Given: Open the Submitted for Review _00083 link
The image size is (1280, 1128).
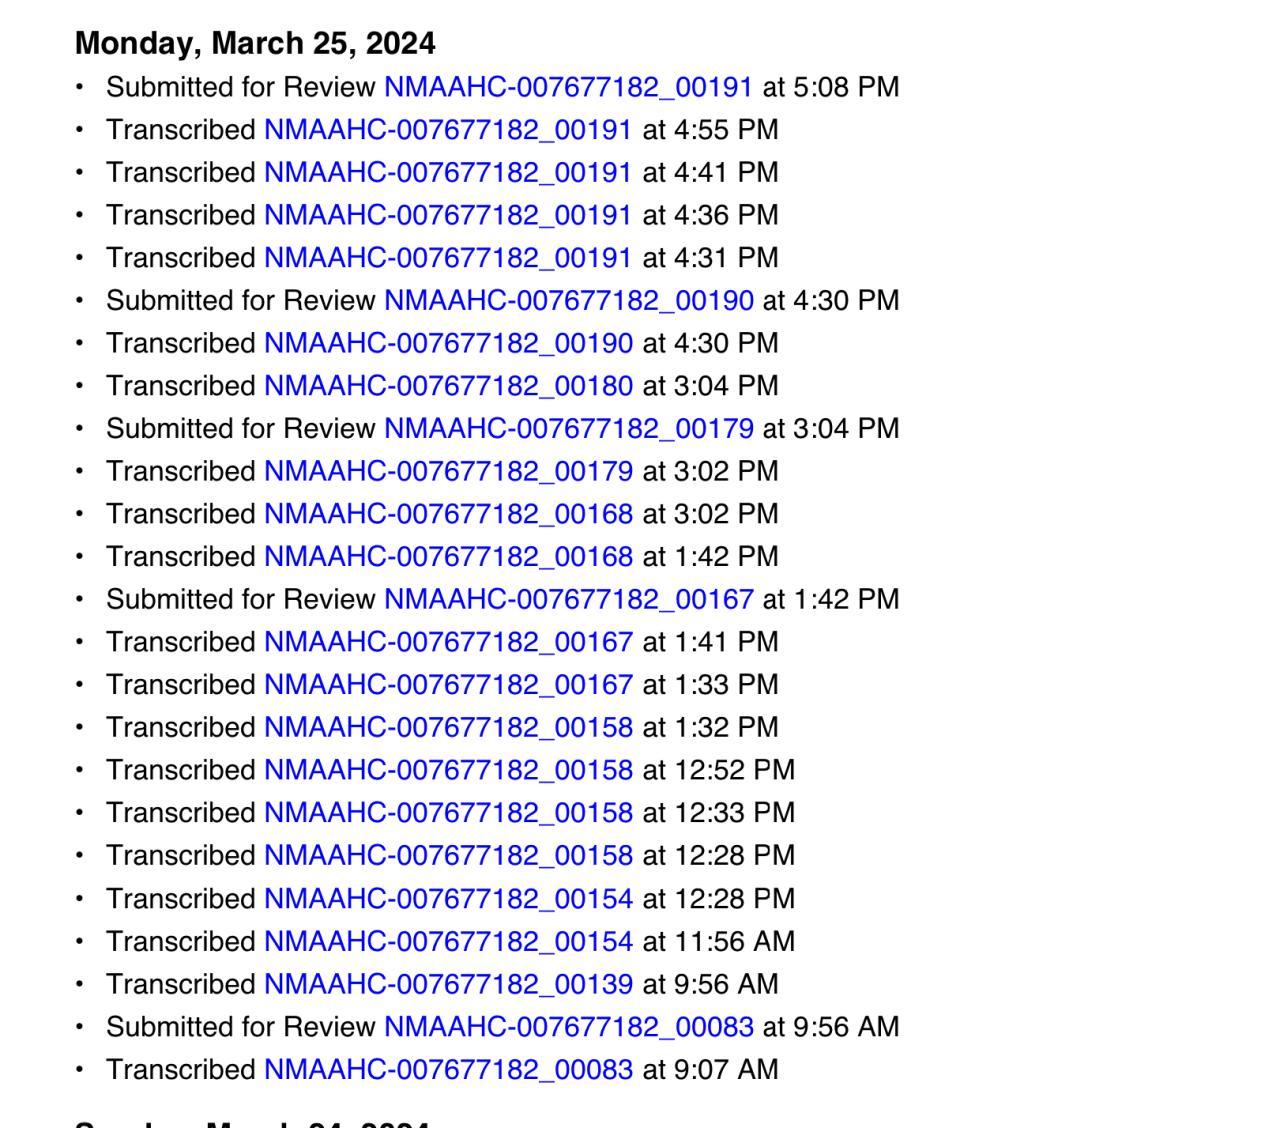Looking at the screenshot, I should [x=568, y=1027].
